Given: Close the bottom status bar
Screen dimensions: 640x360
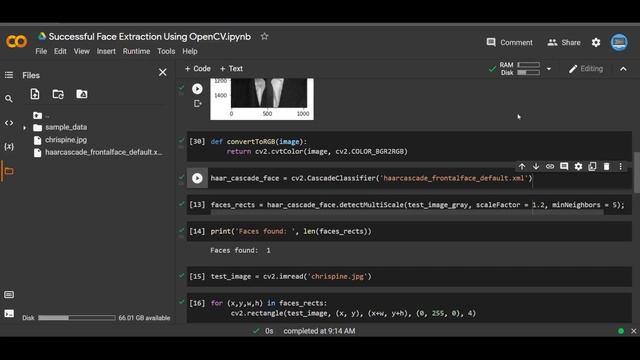Looking at the screenshot, I should point(633,331).
